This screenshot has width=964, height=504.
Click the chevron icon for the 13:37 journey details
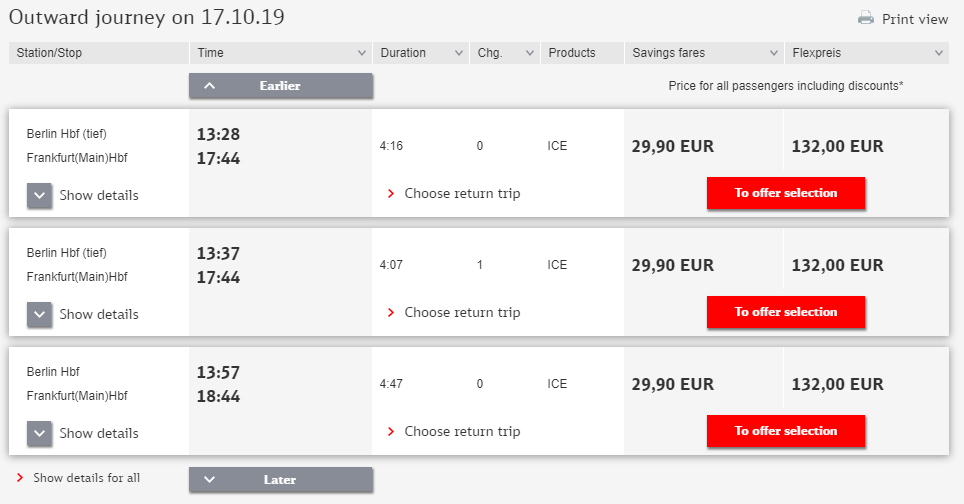pos(40,314)
